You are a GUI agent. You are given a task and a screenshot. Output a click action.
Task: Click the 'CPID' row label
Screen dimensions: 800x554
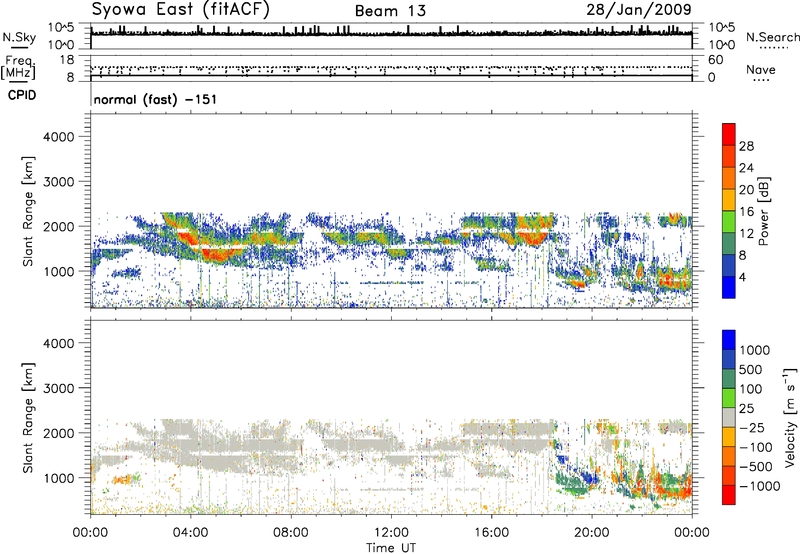(x=22, y=95)
